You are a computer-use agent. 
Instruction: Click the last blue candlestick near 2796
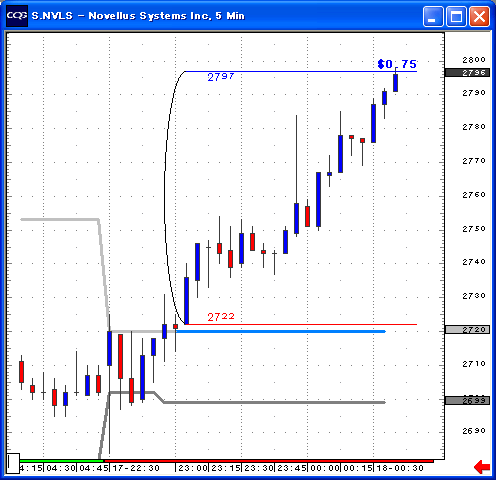coord(395,83)
